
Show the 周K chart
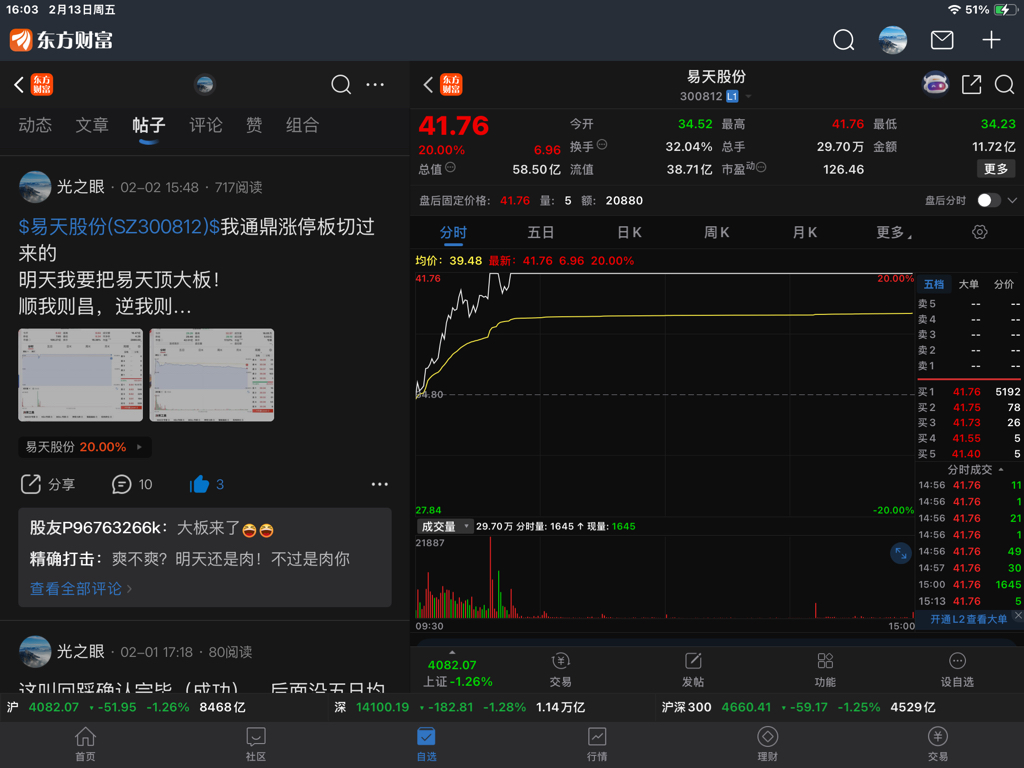click(716, 232)
